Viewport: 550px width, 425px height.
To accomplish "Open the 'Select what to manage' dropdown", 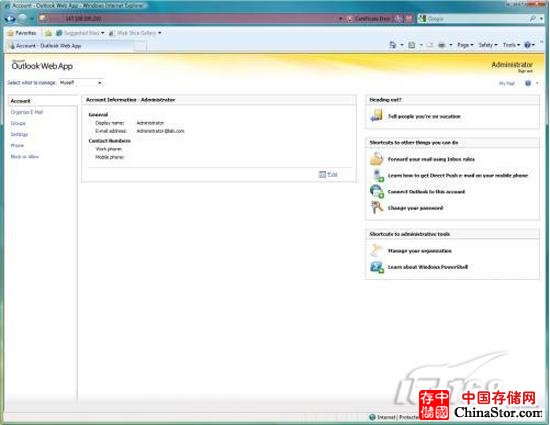I will click(x=81, y=83).
